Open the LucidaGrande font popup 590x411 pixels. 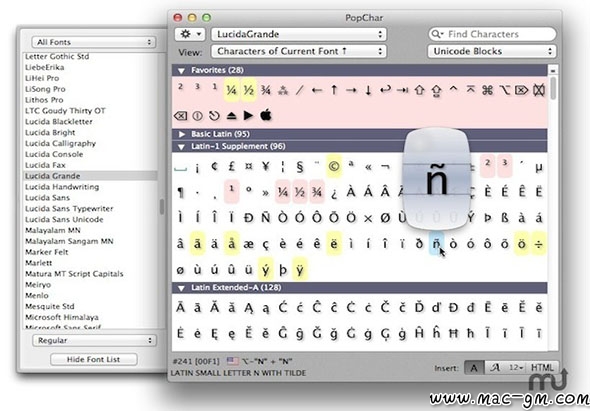point(299,34)
